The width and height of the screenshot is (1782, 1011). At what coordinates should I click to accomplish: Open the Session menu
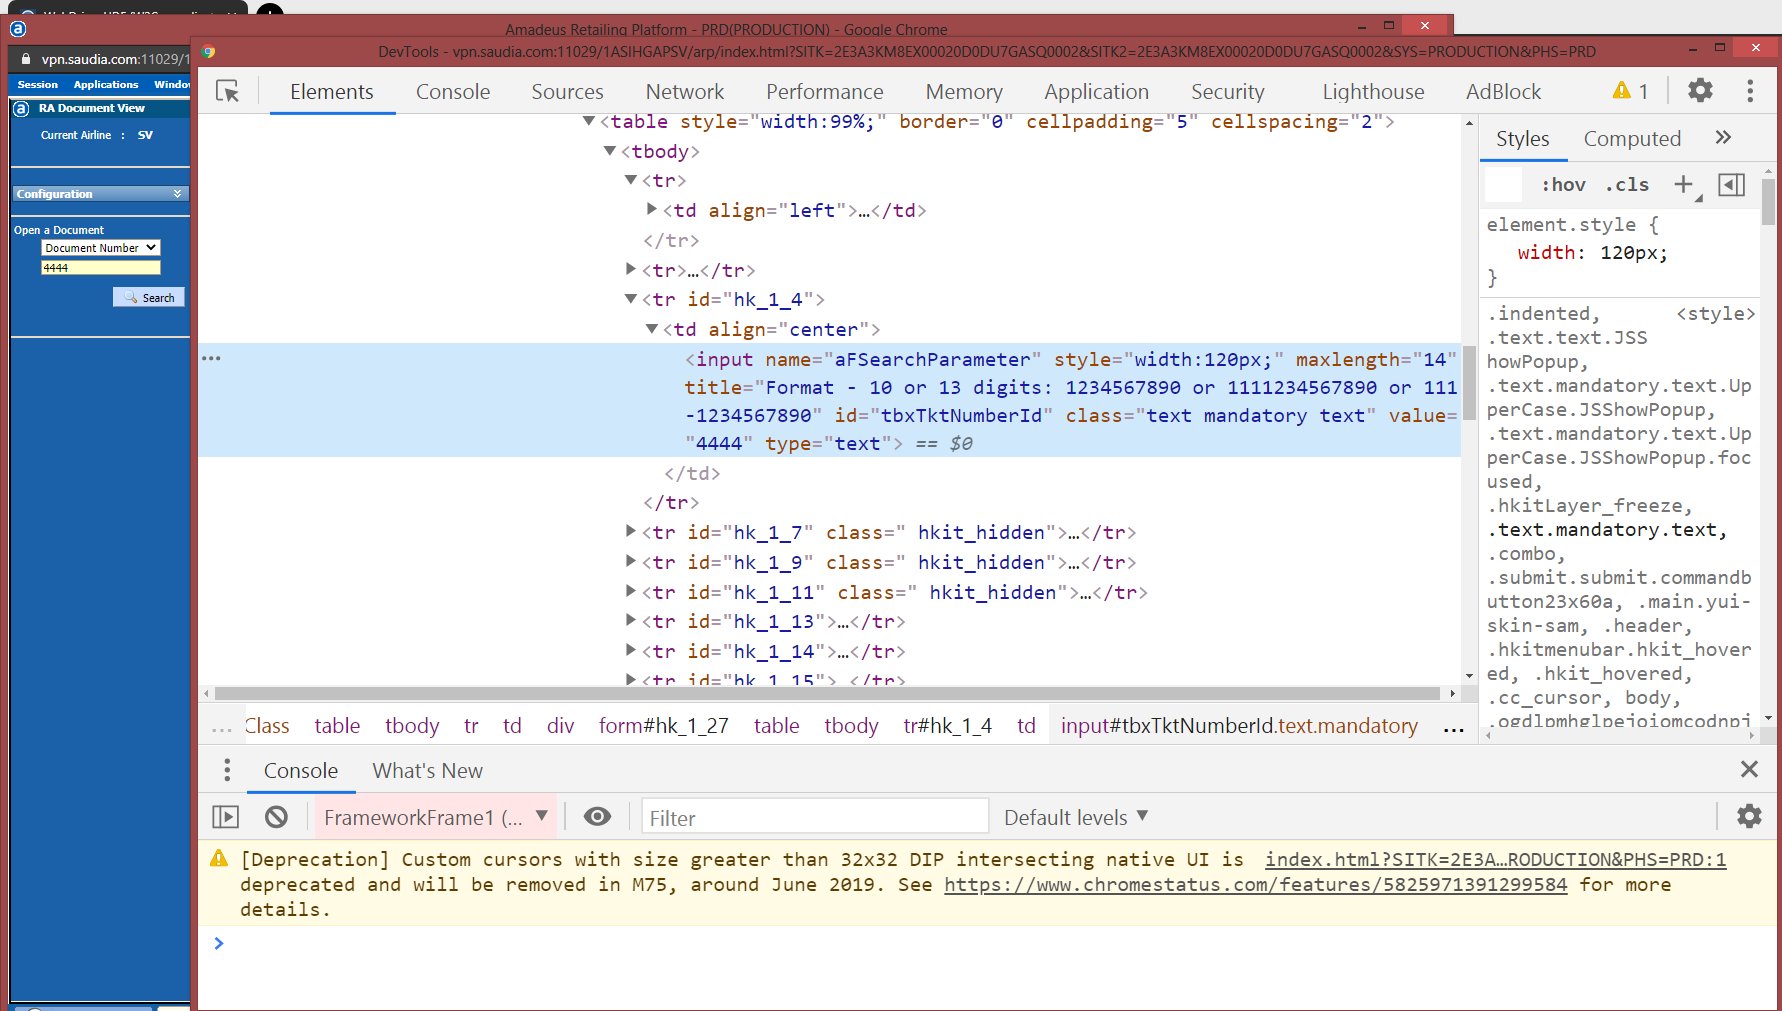(x=38, y=84)
